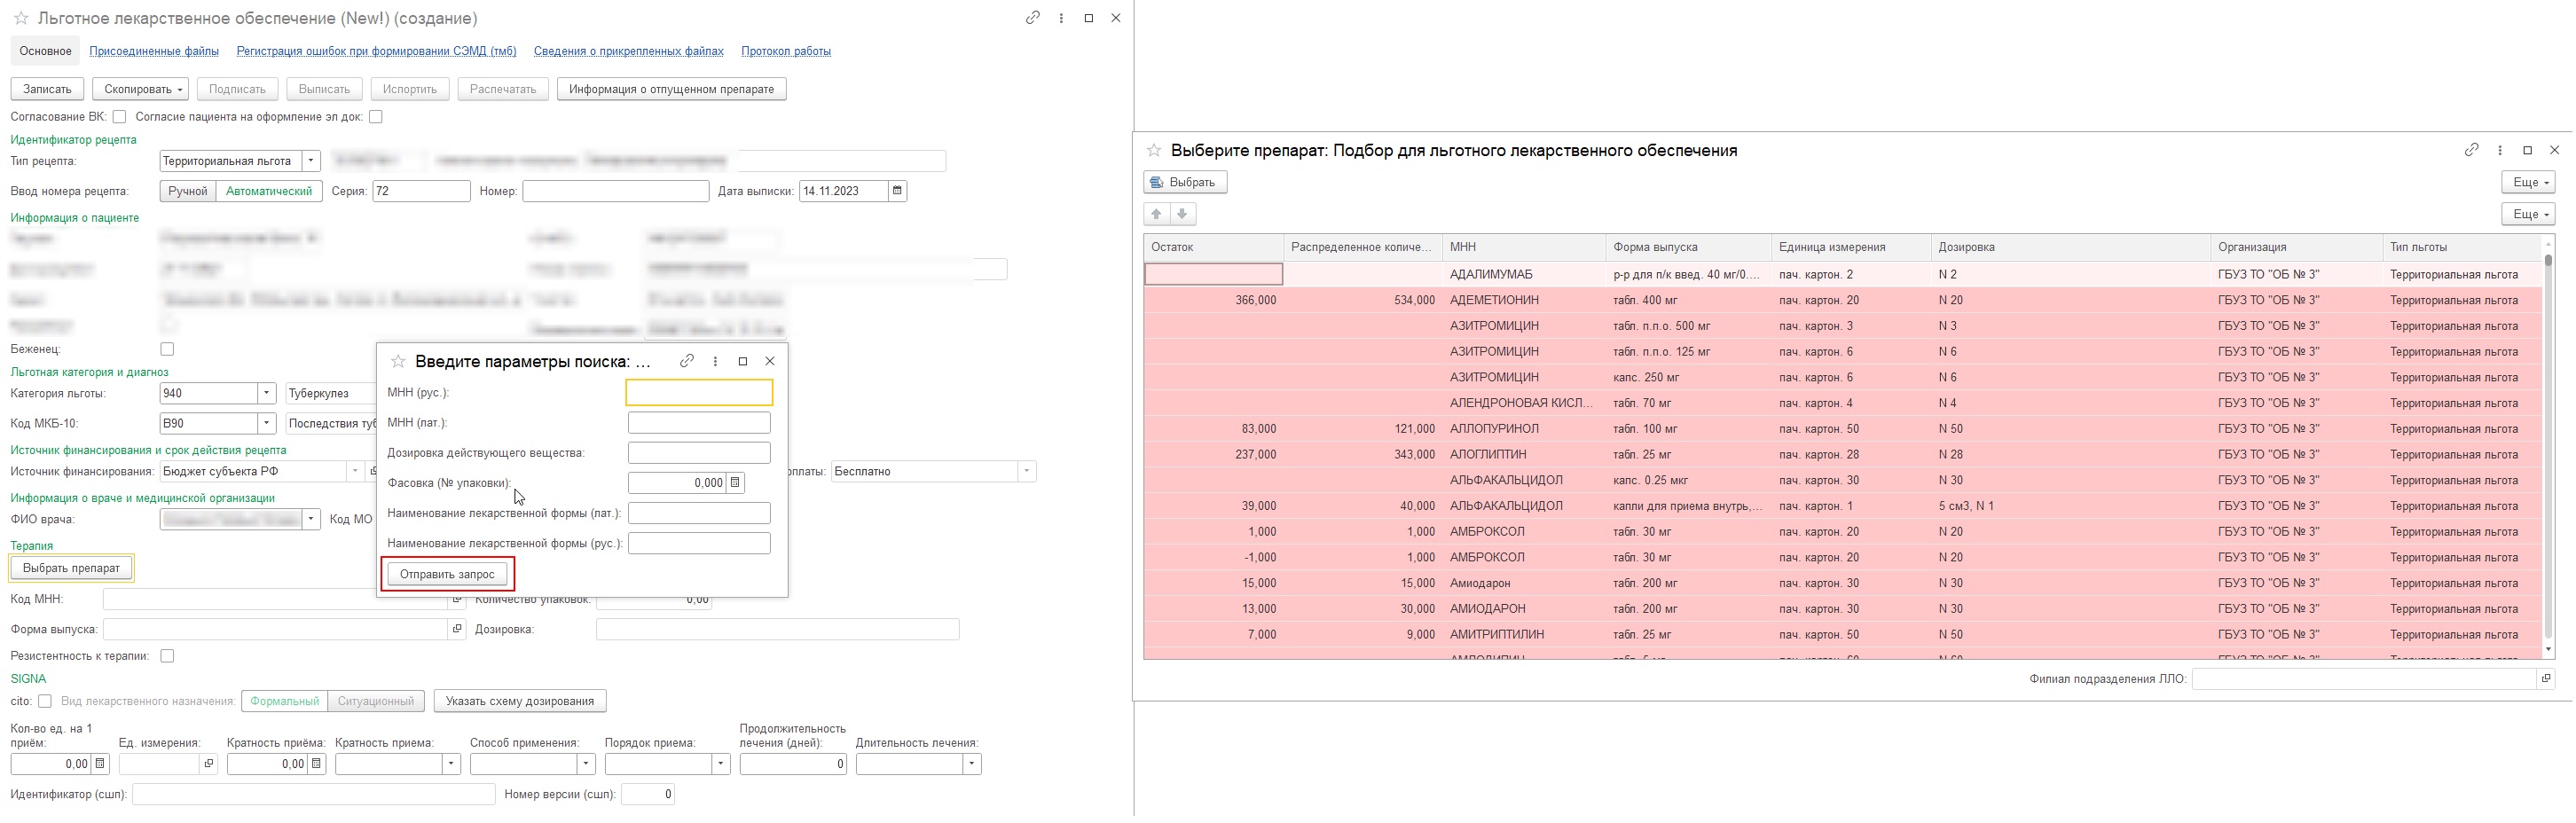
Task: Click Выбрать препарат button
Action: click(71, 568)
